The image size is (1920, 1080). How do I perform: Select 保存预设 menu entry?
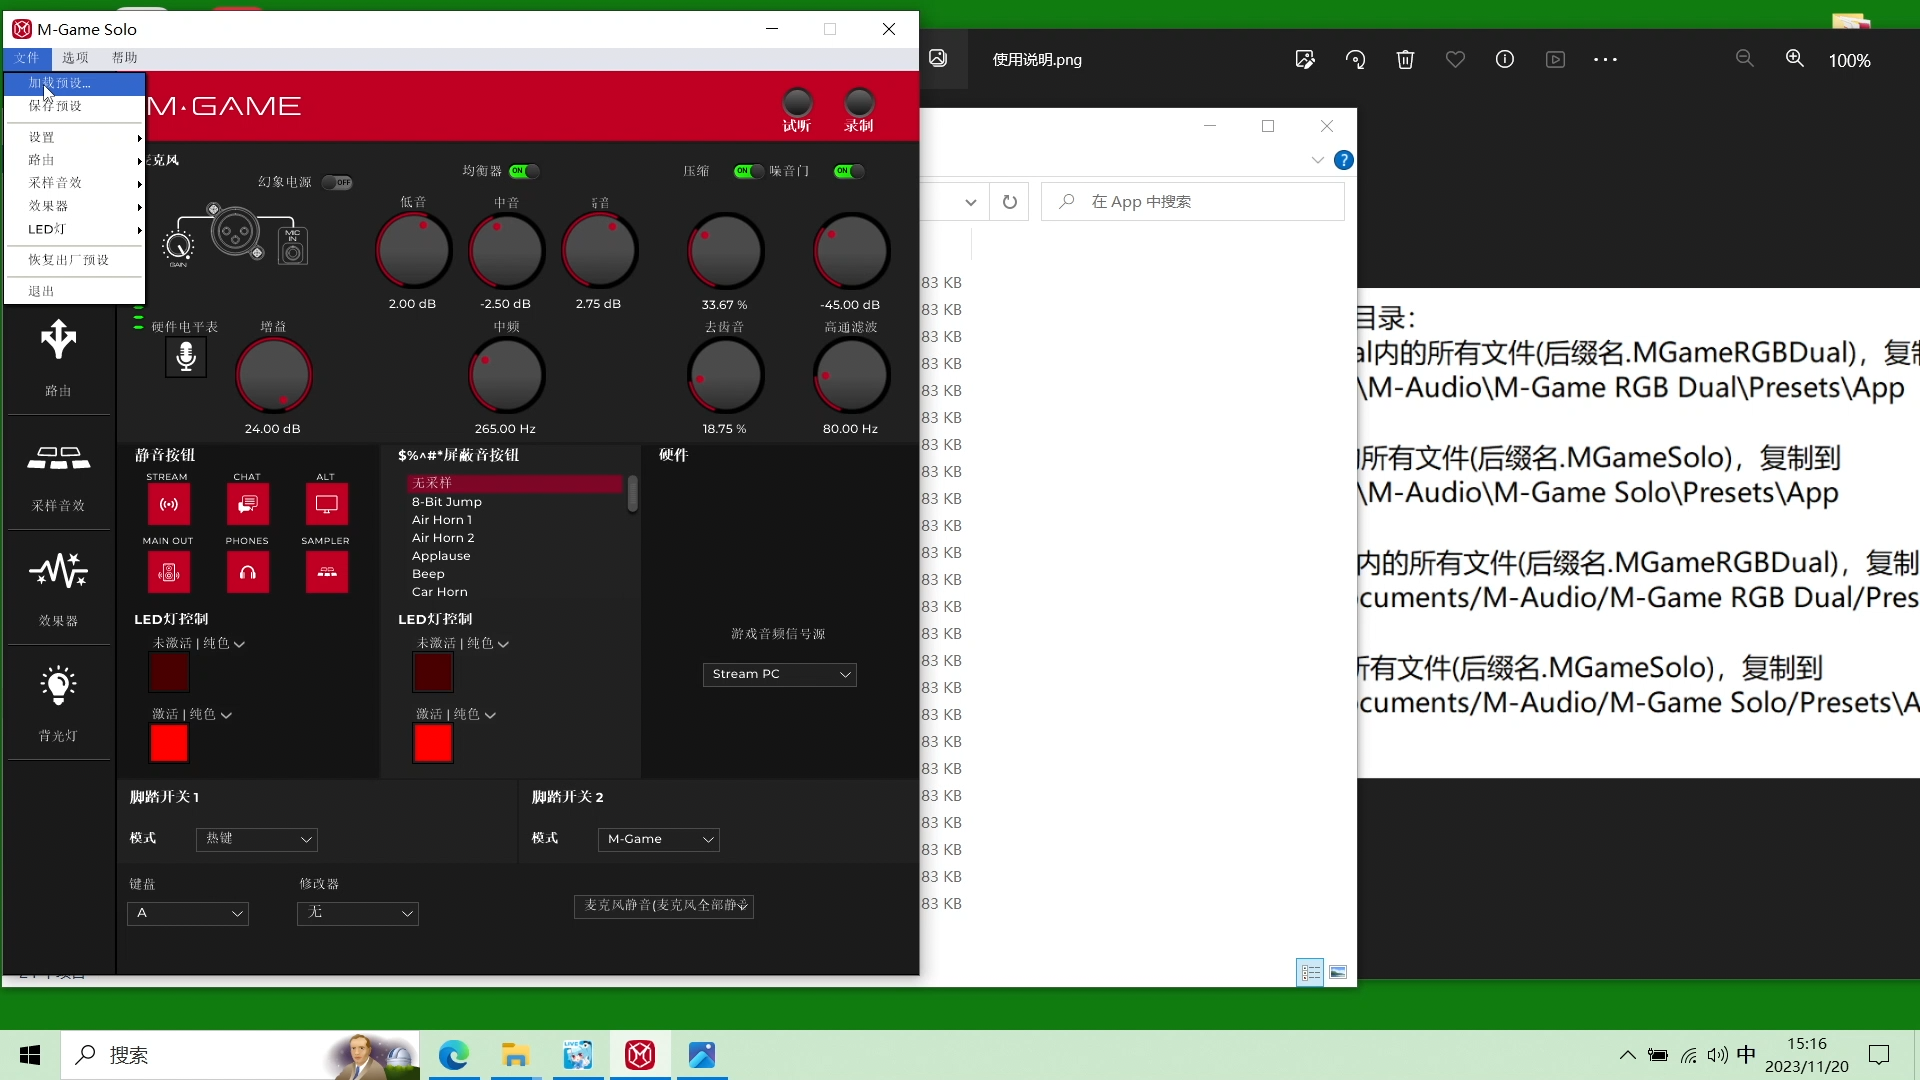click(x=75, y=106)
